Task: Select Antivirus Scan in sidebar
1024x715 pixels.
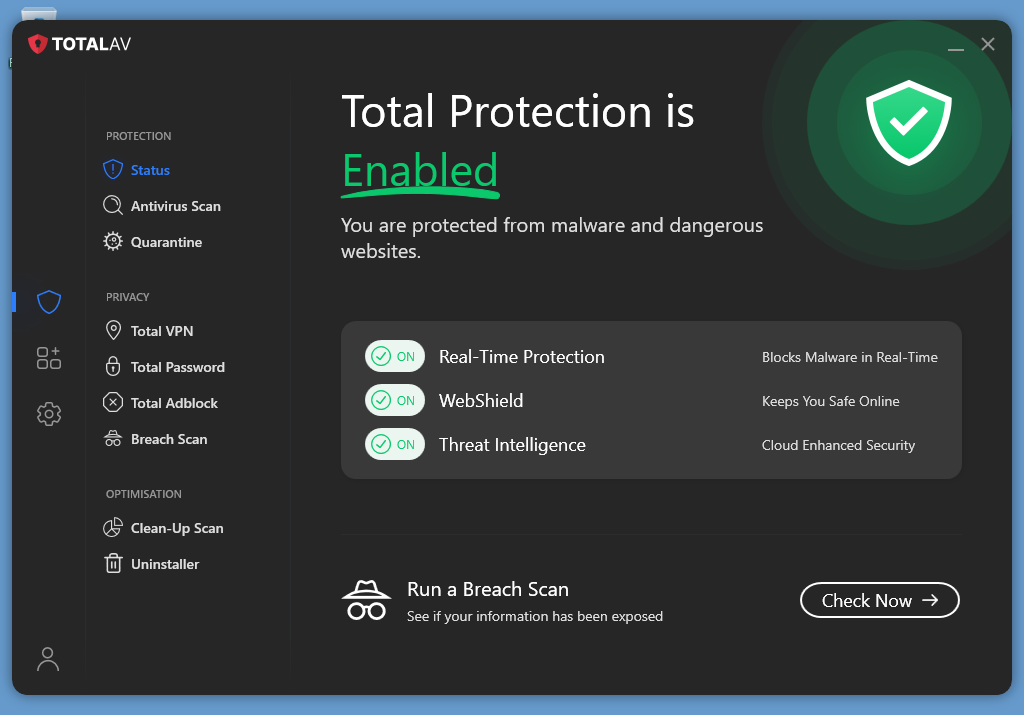Action: coord(175,206)
